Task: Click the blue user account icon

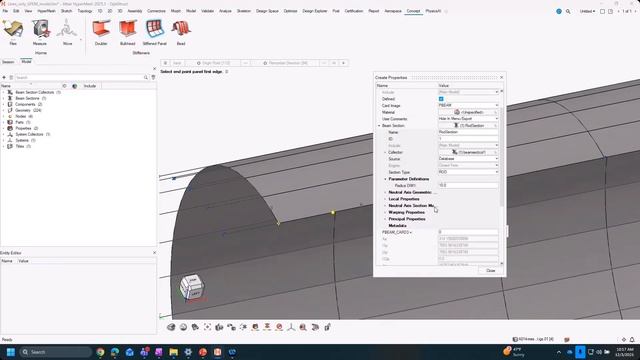Action: 559,11
